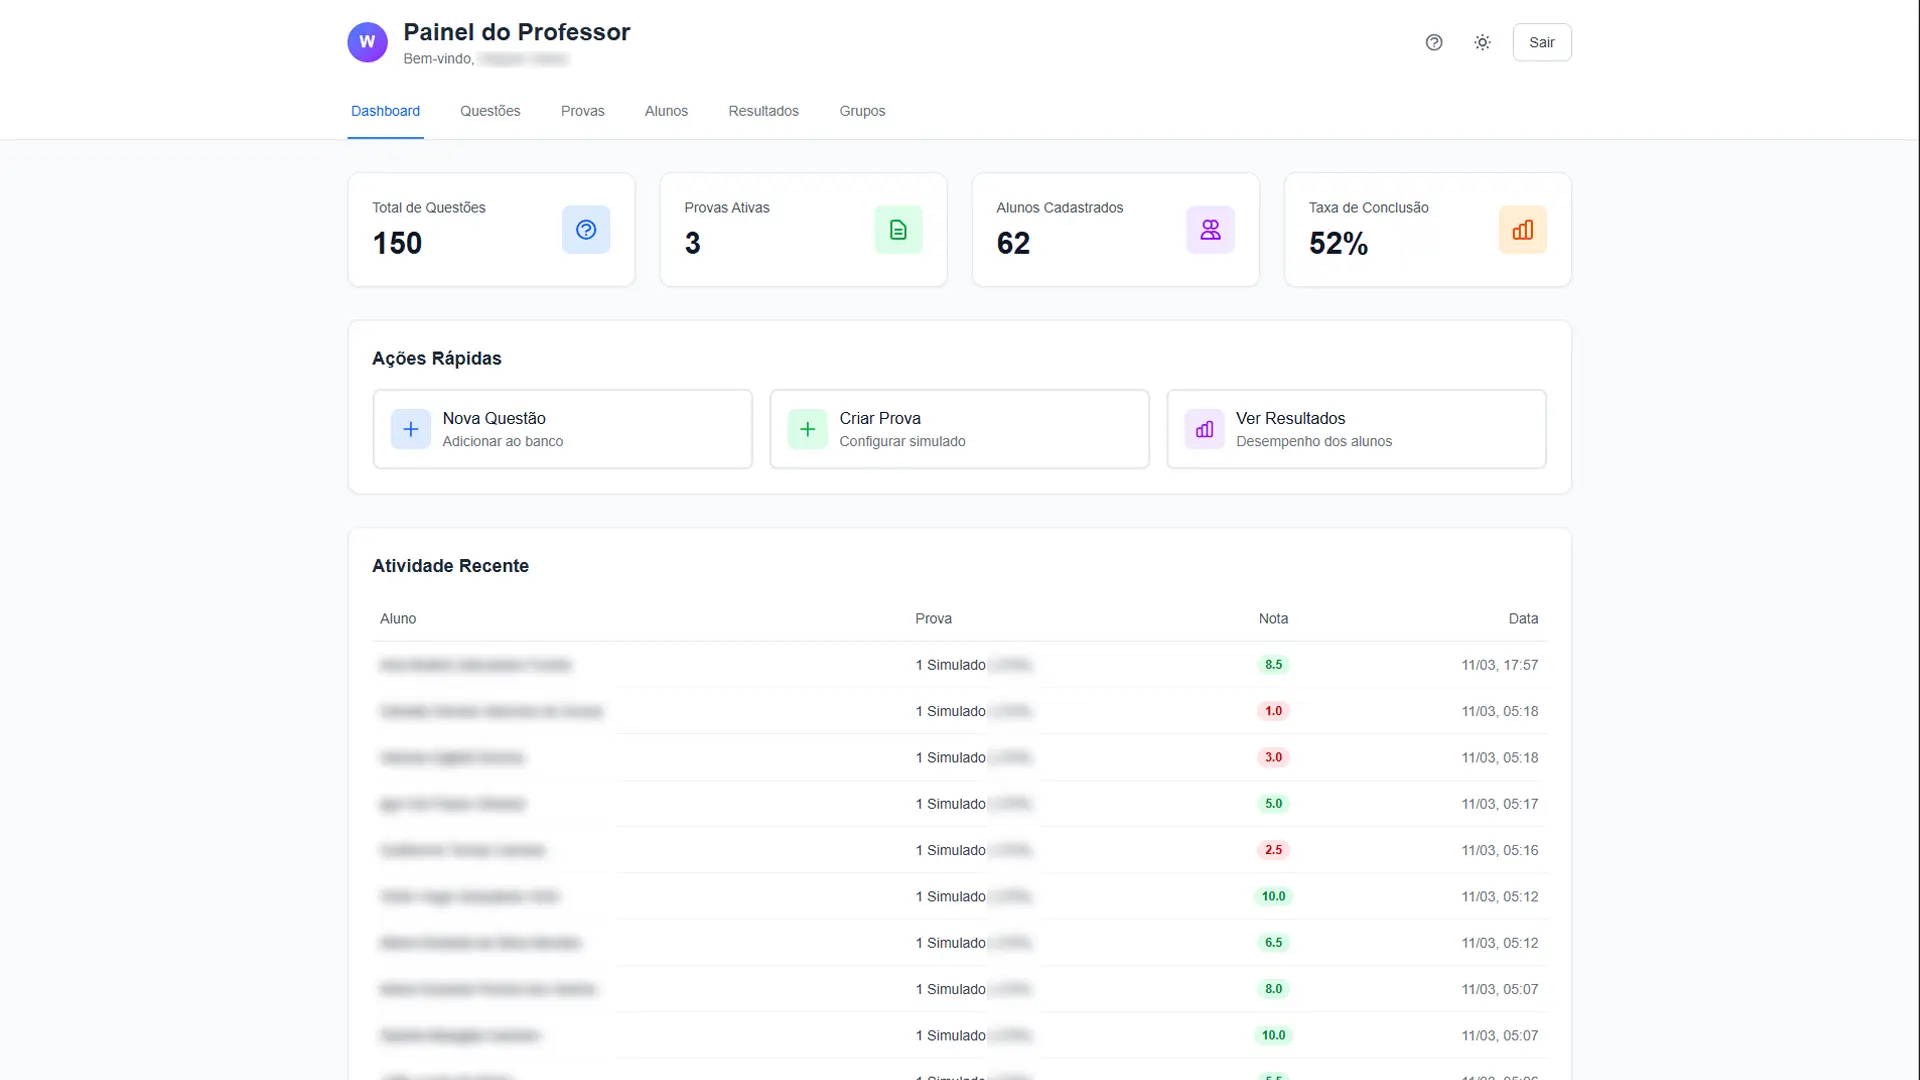Click the red 1.0 grade badge
This screenshot has width=1920, height=1080.
tap(1273, 711)
